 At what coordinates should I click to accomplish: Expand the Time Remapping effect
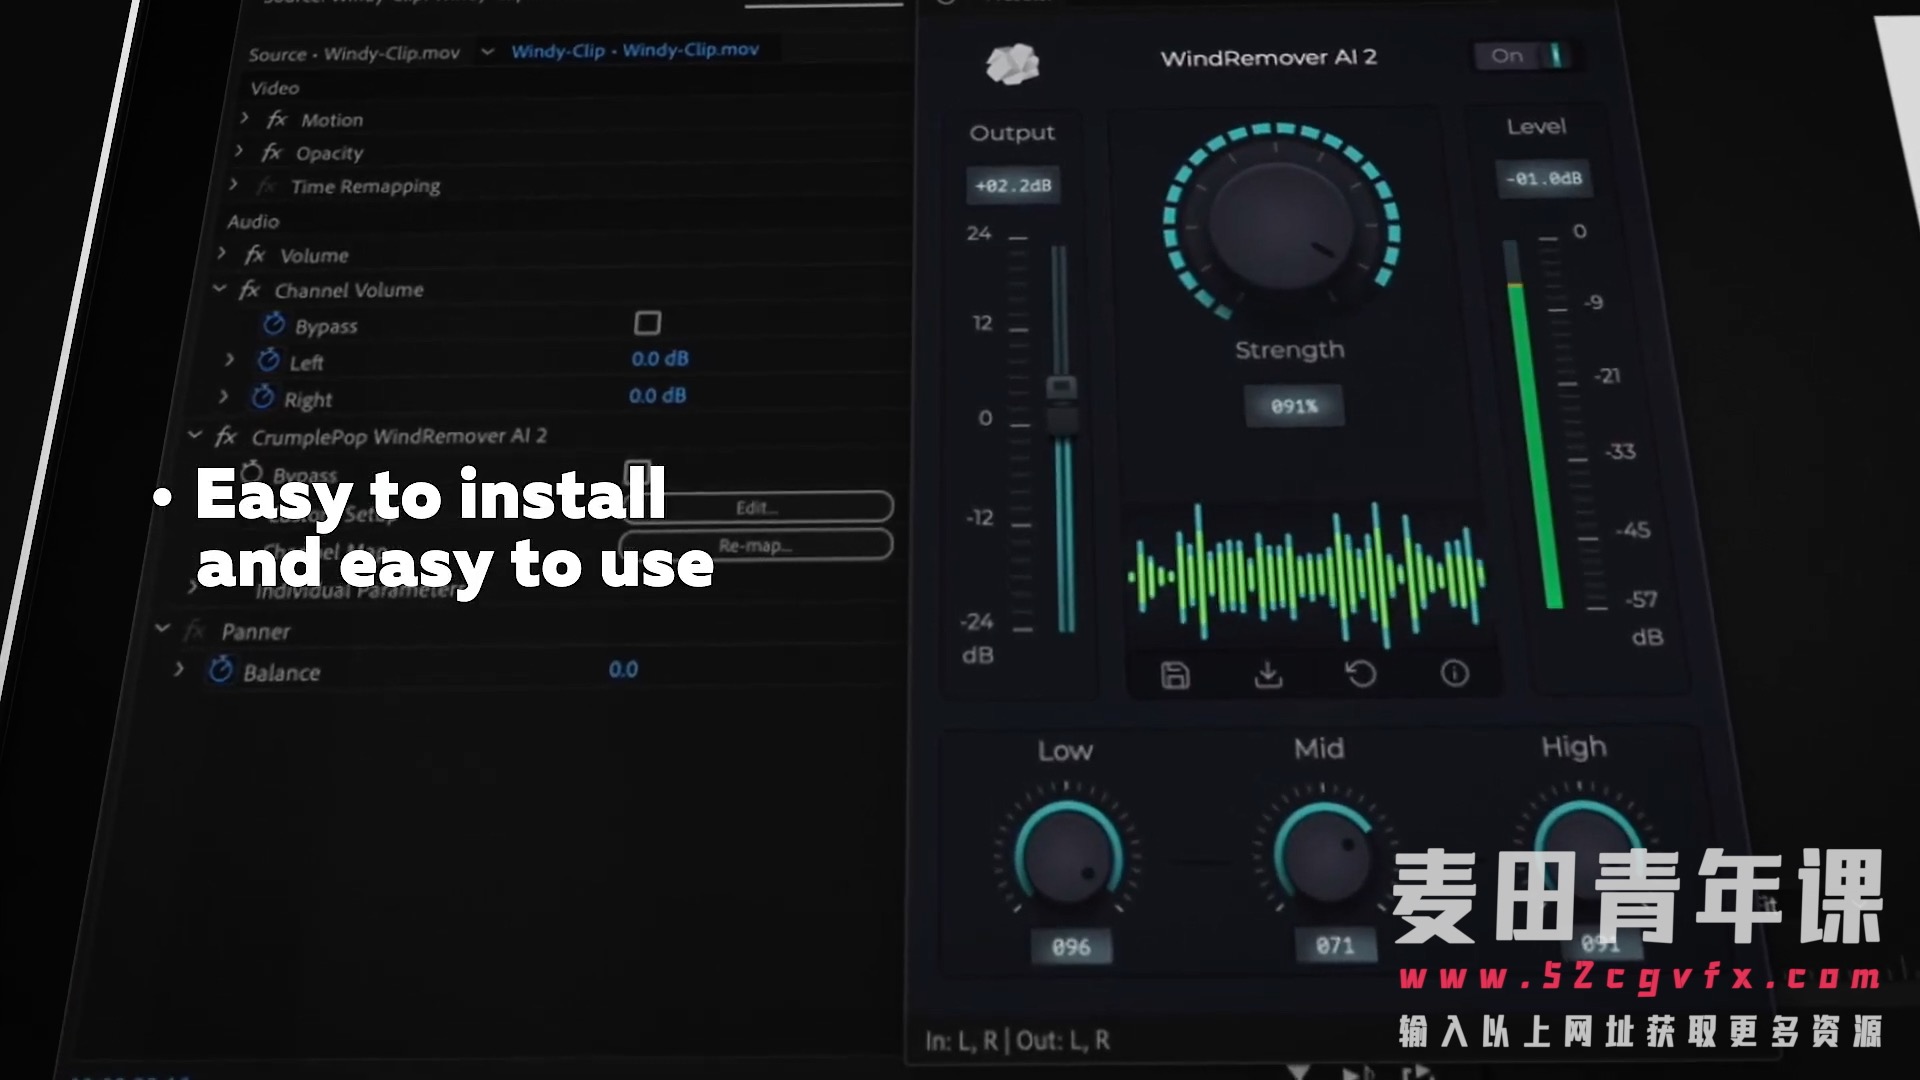[x=233, y=184]
